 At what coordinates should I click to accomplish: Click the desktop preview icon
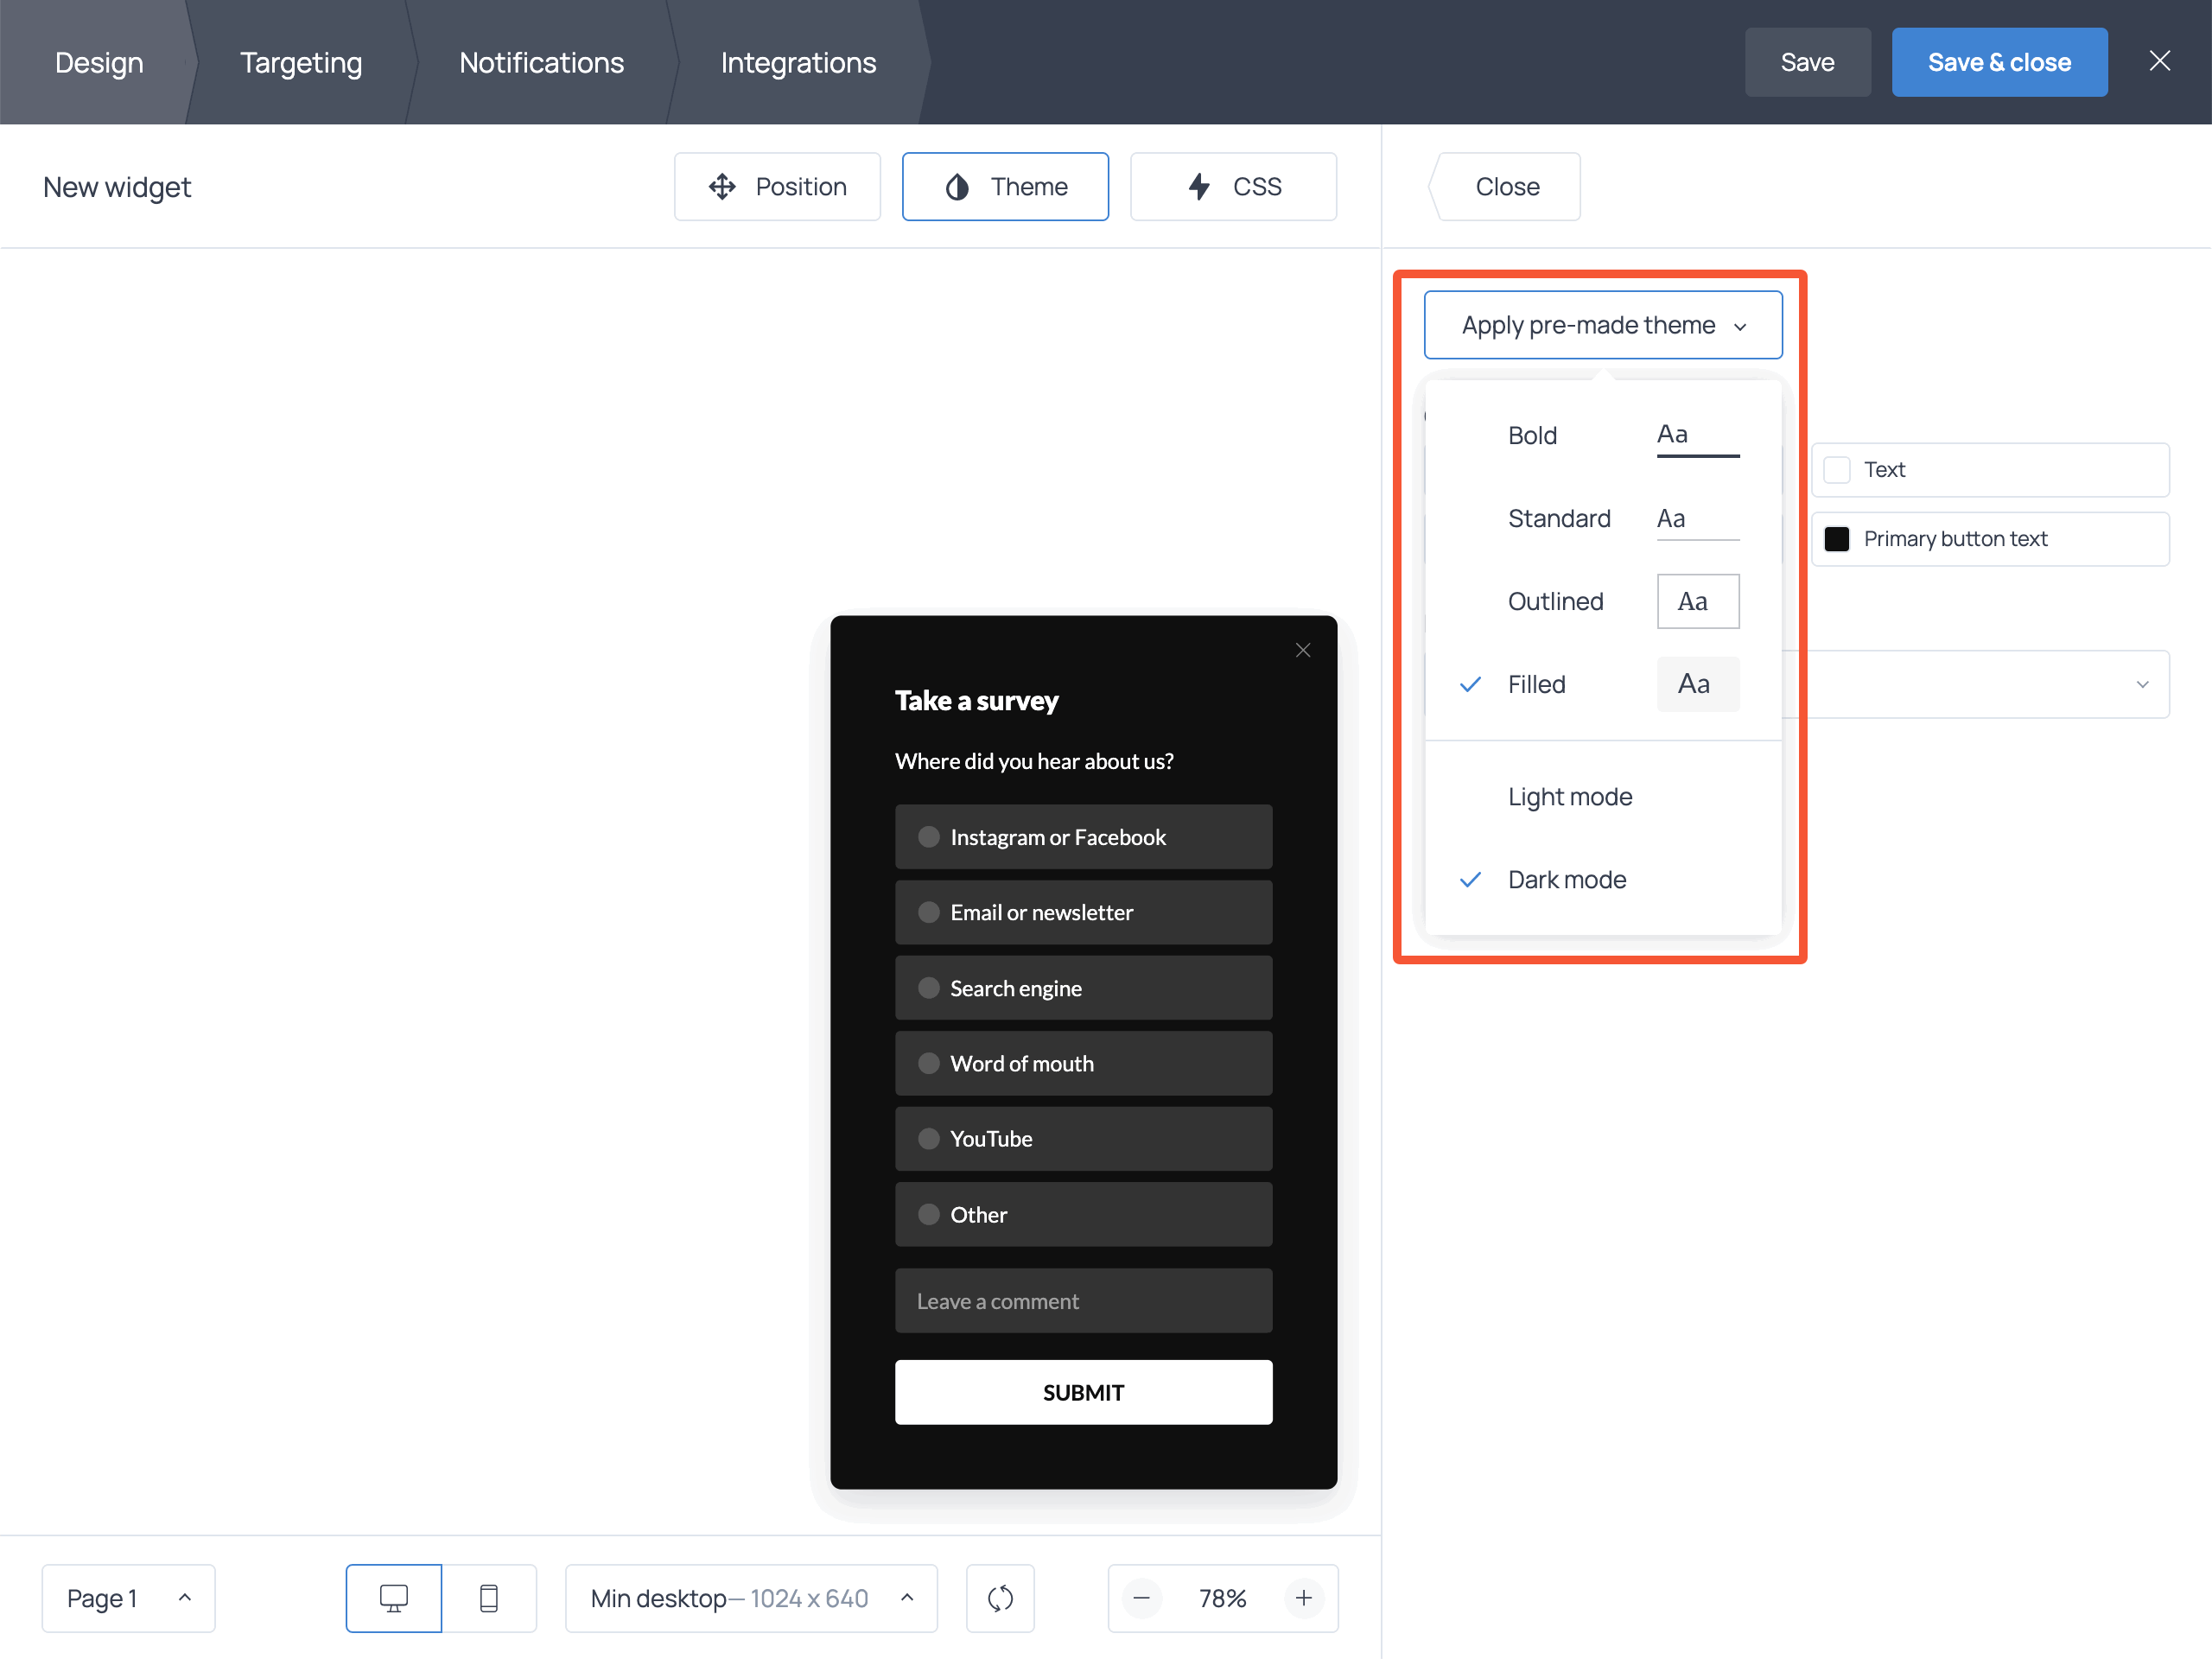point(393,1597)
